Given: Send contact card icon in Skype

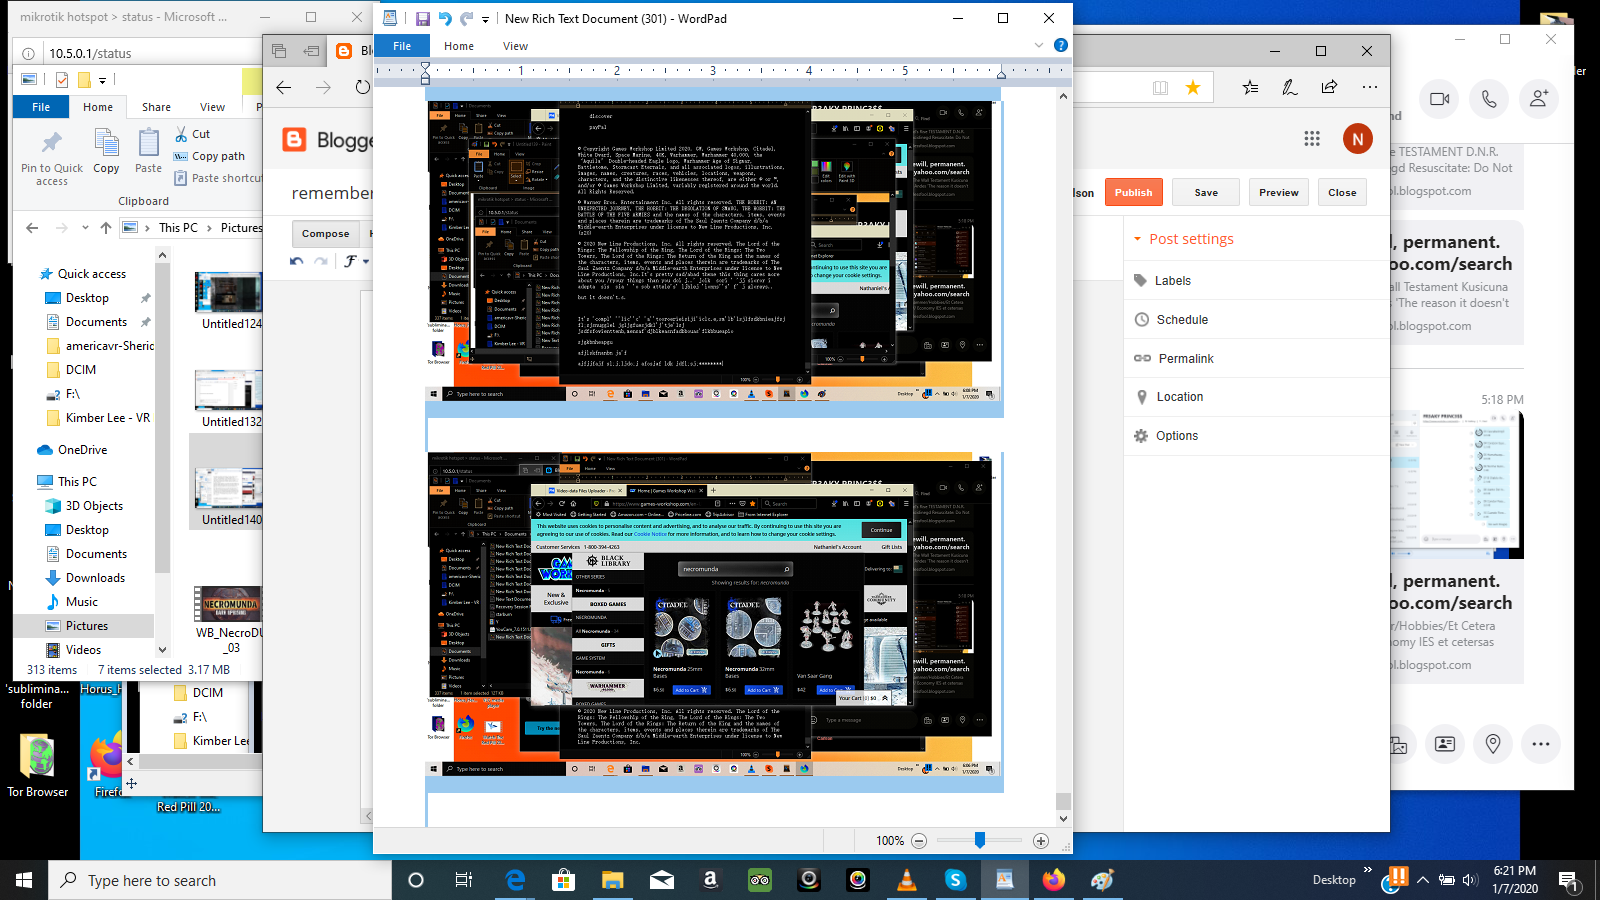Looking at the screenshot, I should [1444, 744].
